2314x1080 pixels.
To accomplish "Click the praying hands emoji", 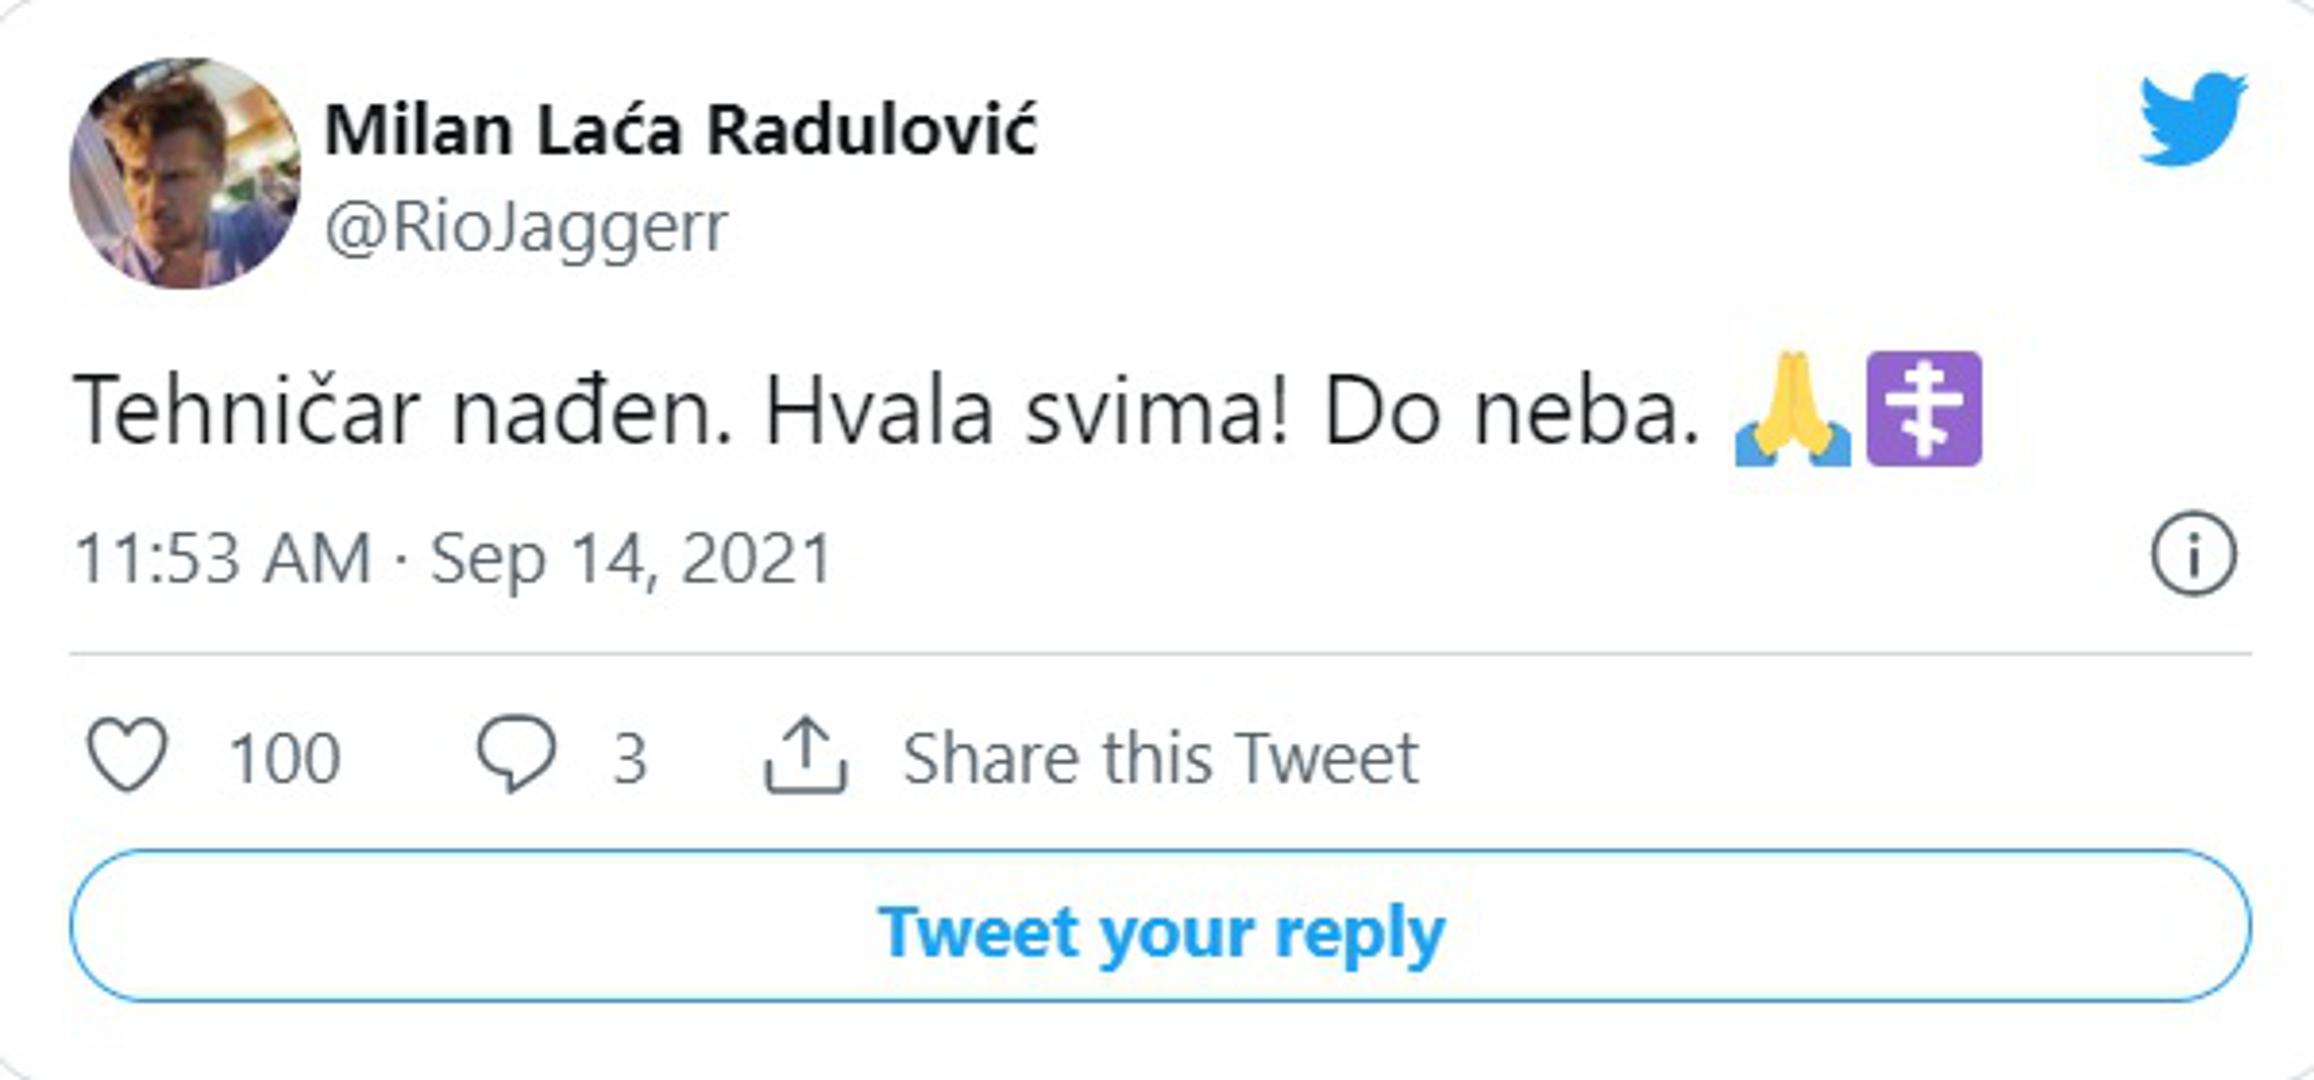I will (1794, 409).
